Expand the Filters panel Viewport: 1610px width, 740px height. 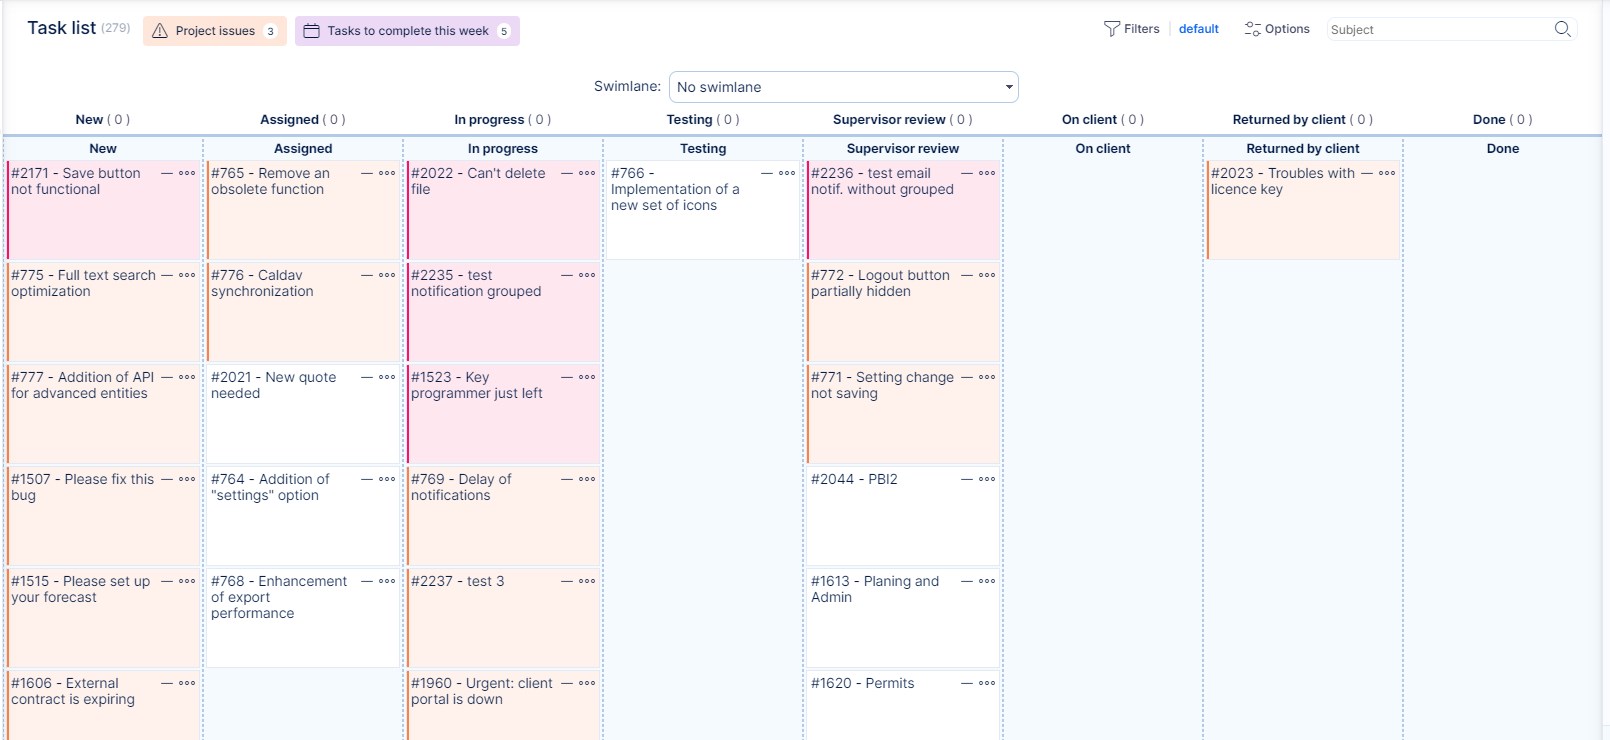1131,29
